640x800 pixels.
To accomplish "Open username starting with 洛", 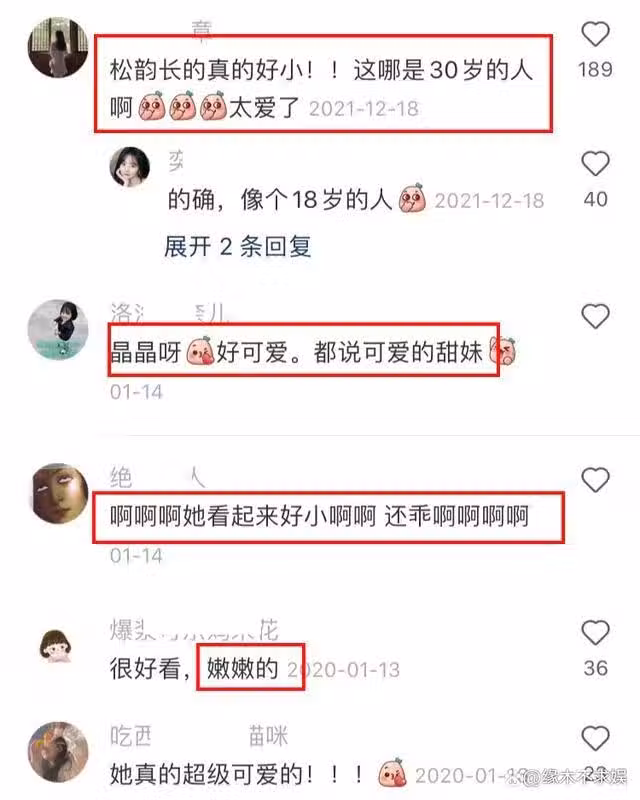I will point(170,312).
